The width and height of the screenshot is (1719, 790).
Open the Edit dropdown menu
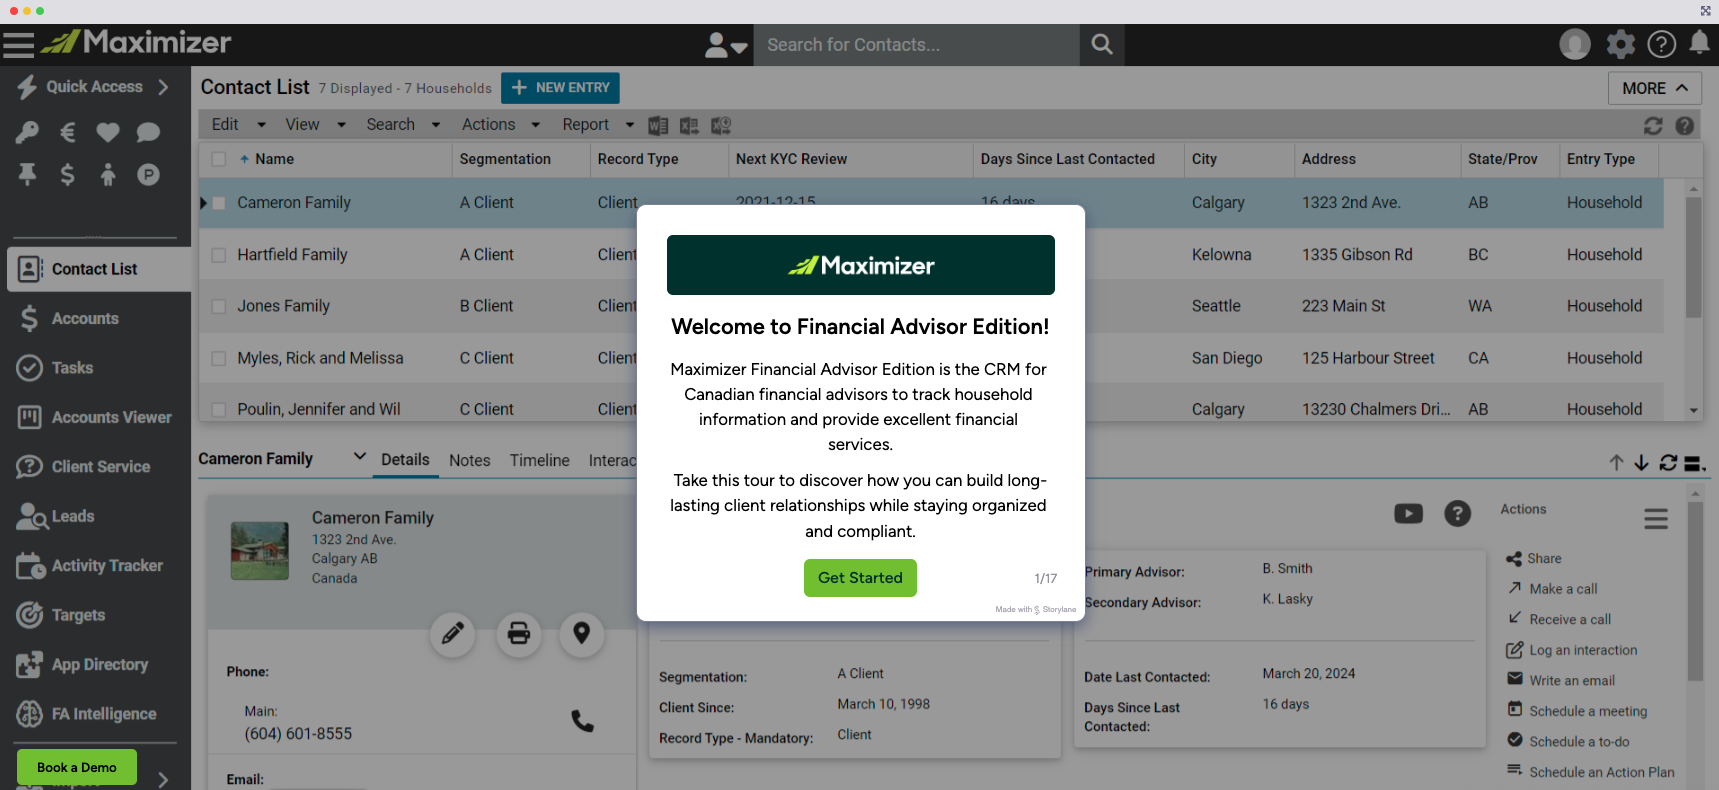click(x=238, y=125)
